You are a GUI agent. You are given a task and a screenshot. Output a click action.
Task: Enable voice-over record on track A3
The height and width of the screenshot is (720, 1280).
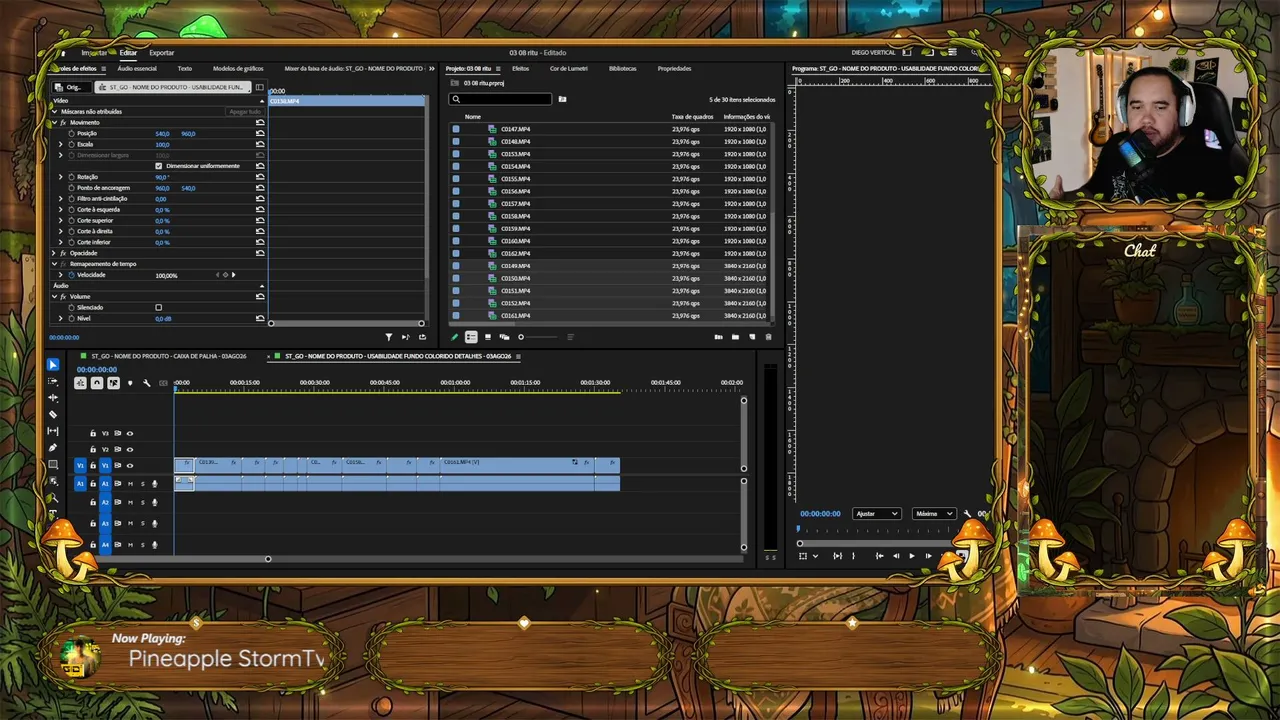point(154,523)
